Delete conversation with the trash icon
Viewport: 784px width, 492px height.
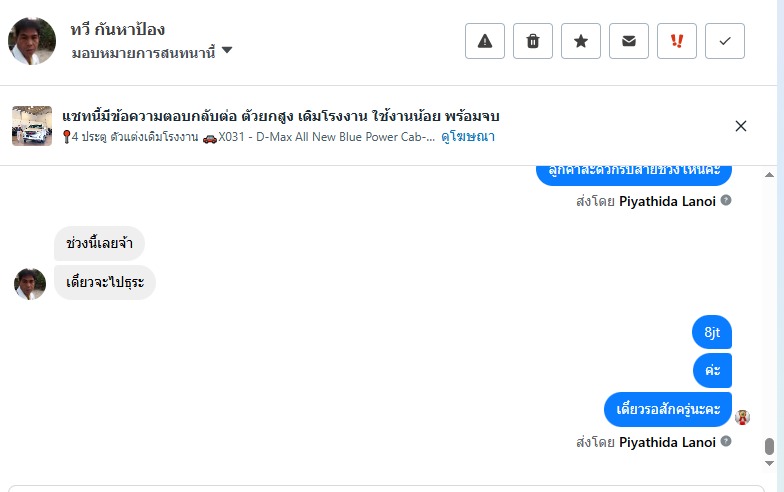tap(533, 41)
